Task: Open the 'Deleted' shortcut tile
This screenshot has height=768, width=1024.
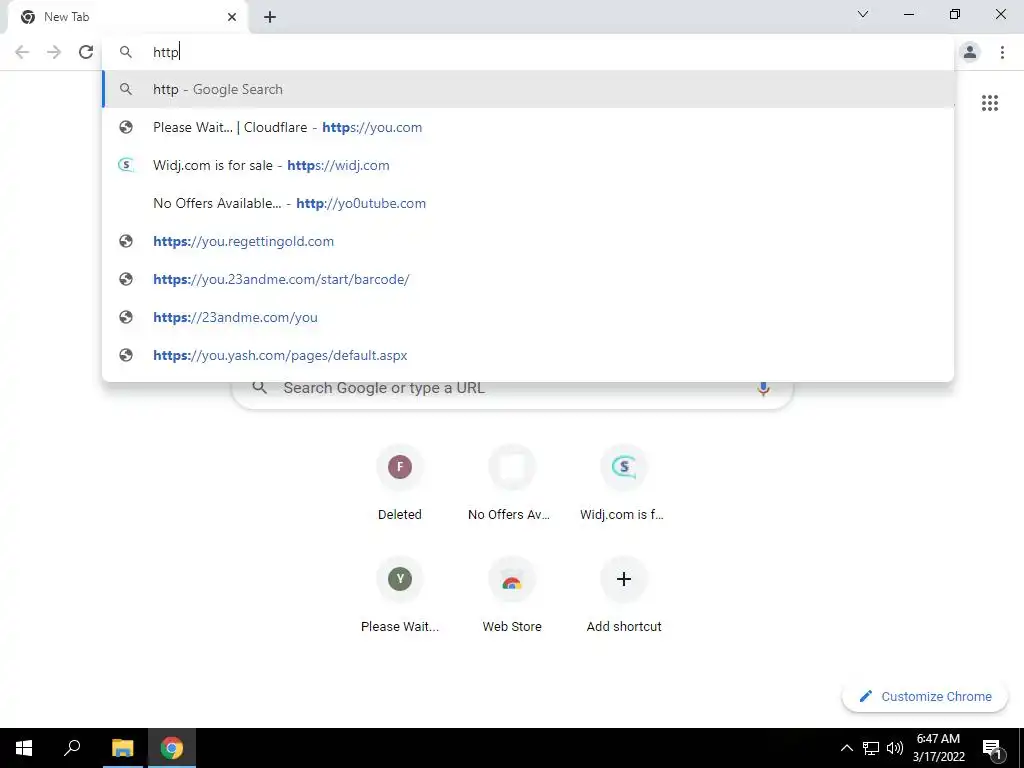Action: [x=400, y=483]
